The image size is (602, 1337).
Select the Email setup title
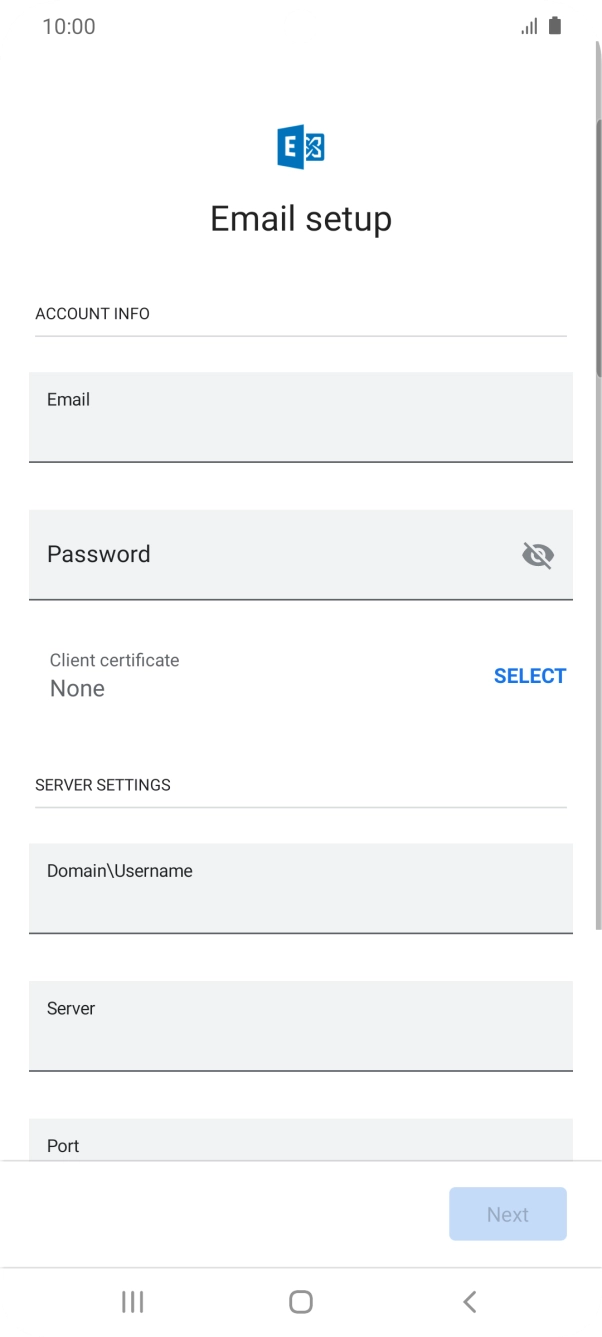[300, 218]
